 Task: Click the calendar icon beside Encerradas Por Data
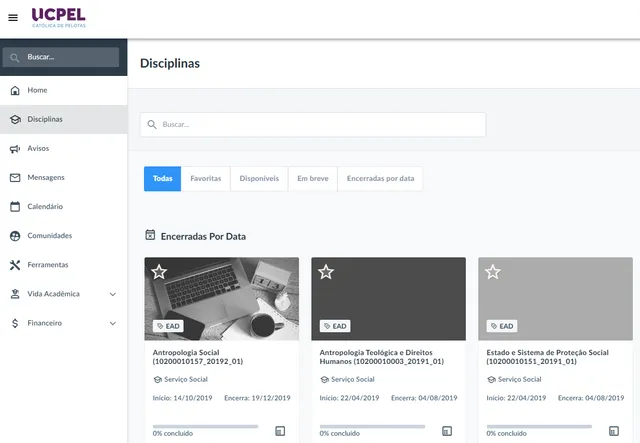[x=150, y=235]
